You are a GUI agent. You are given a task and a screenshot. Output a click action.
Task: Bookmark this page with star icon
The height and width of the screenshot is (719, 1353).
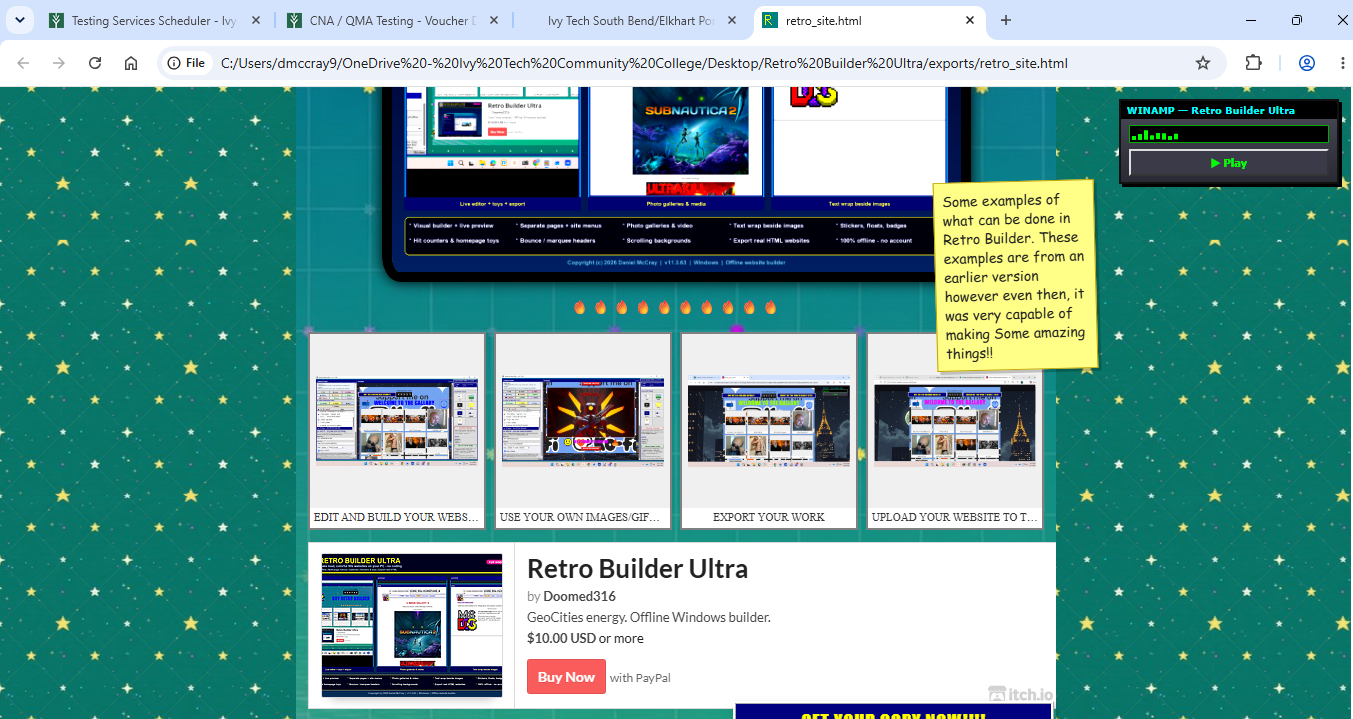pos(1203,63)
